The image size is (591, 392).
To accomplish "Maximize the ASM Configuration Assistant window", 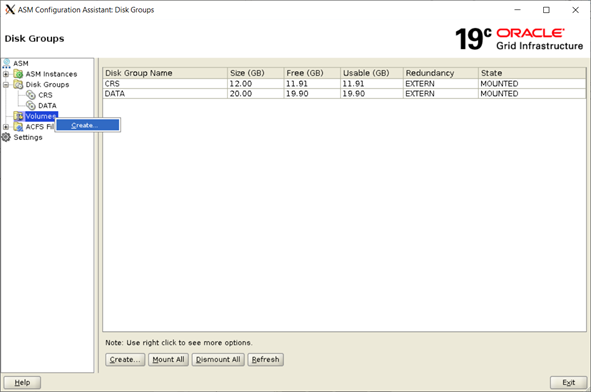I will [546, 10].
